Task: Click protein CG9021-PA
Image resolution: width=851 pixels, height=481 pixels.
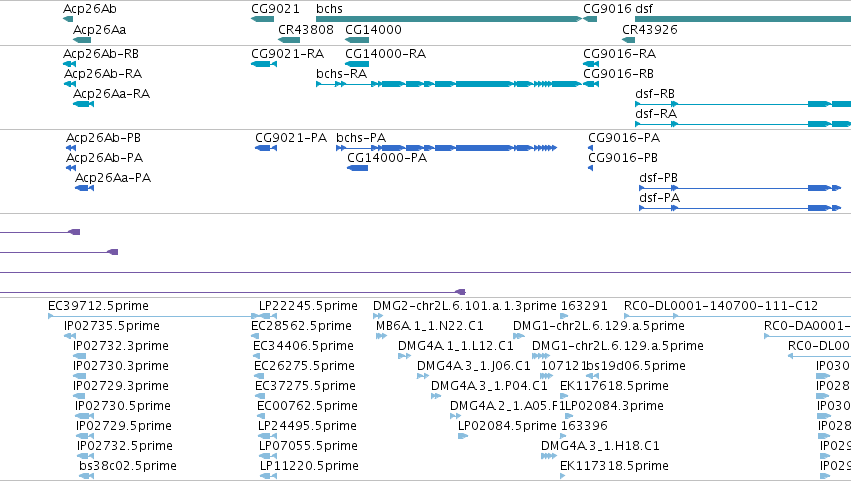Action: pyautogui.click(x=291, y=138)
